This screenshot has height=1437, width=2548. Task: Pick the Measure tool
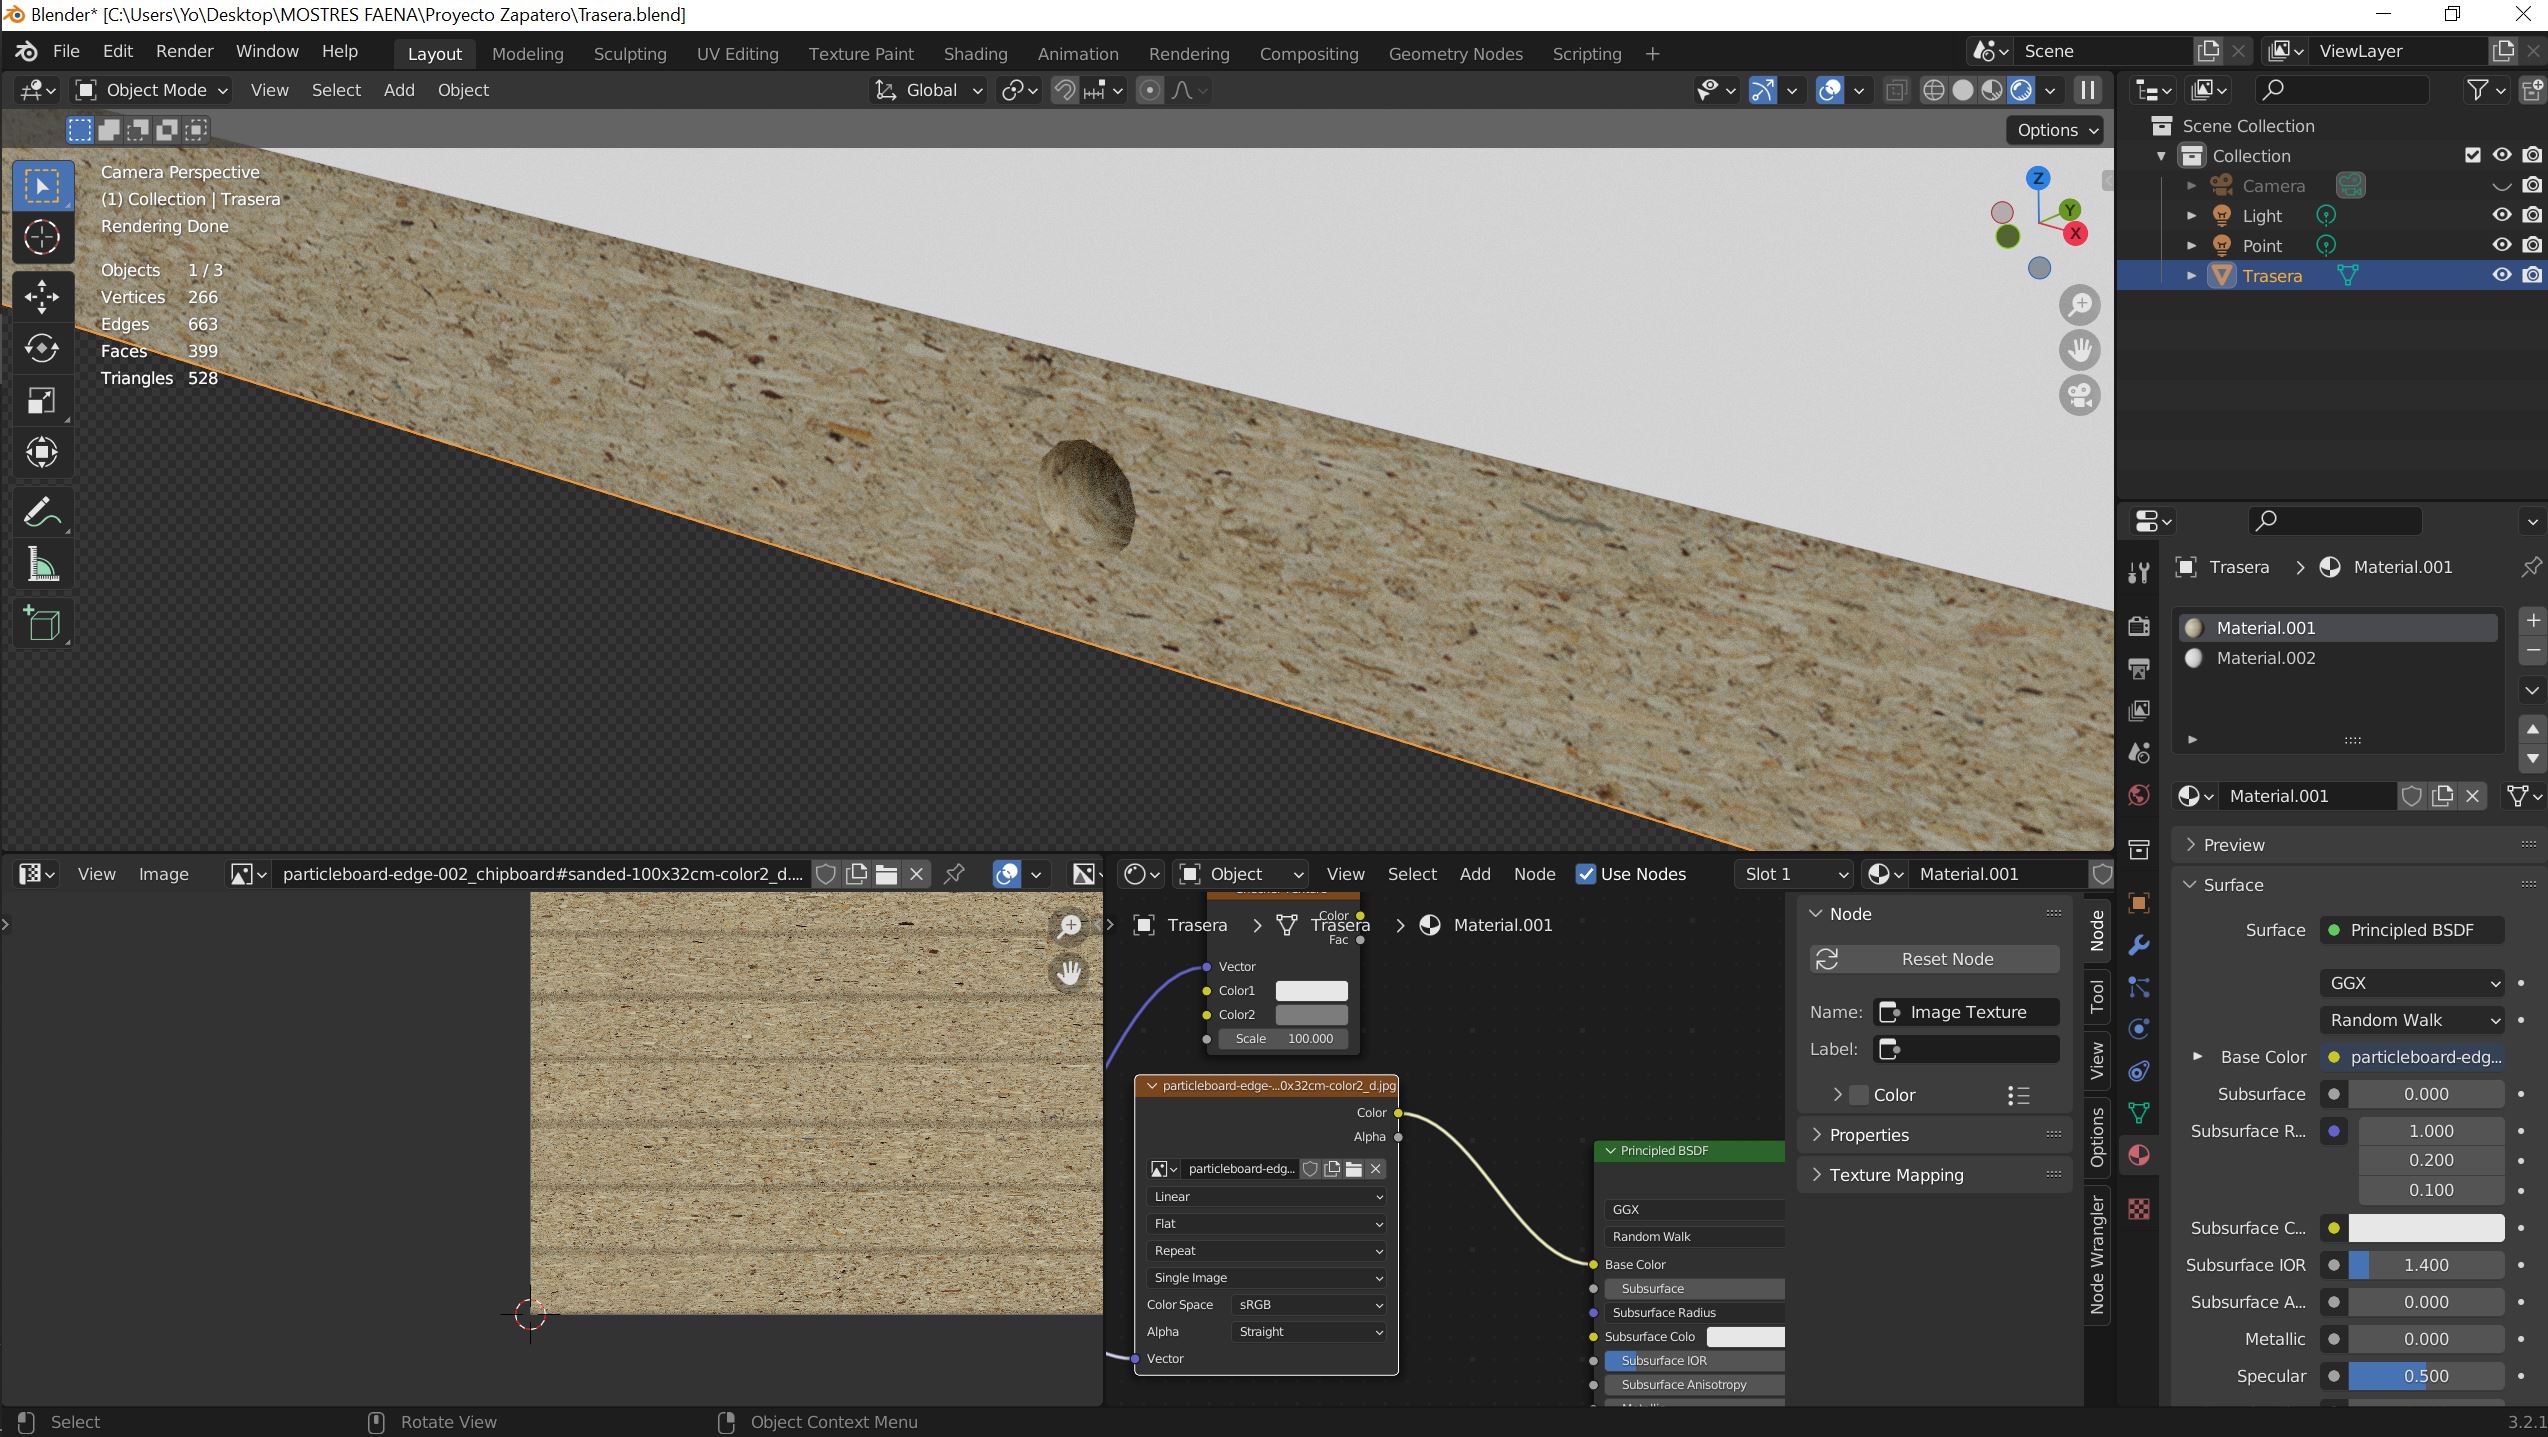[42, 566]
